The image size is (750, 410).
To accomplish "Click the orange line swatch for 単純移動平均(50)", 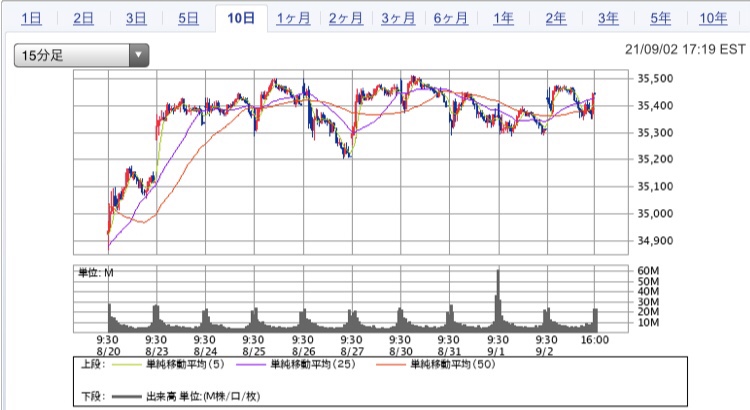I will pos(391,365).
